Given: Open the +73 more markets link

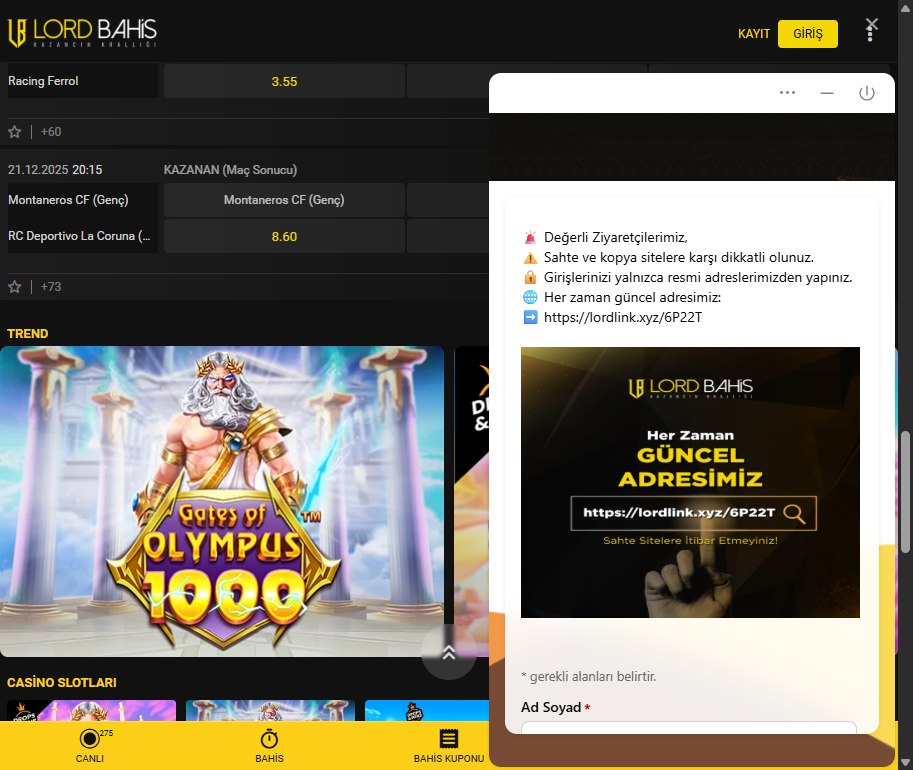Looking at the screenshot, I should click(x=51, y=287).
